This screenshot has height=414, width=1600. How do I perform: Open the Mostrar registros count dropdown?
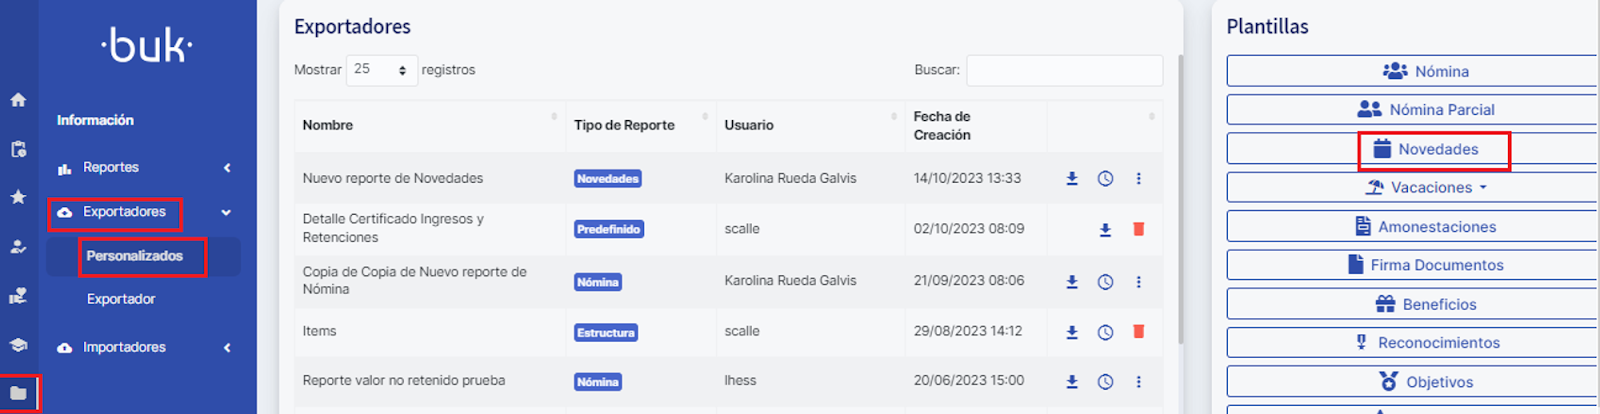coord(381,70)
